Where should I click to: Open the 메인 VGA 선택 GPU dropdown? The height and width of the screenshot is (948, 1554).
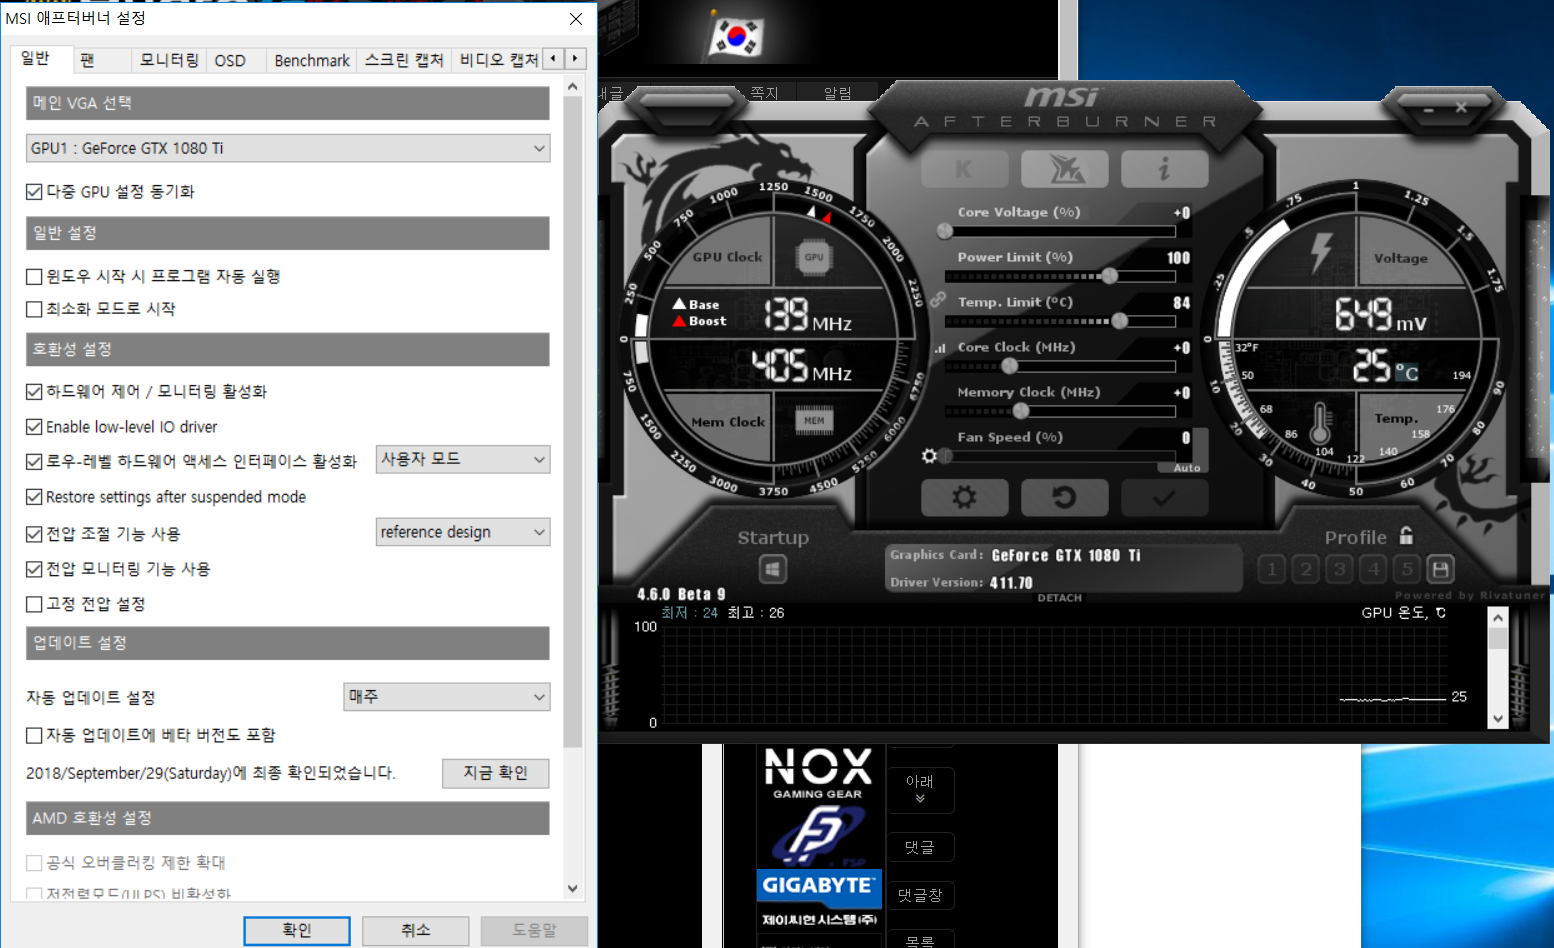[x=287, y=148]
